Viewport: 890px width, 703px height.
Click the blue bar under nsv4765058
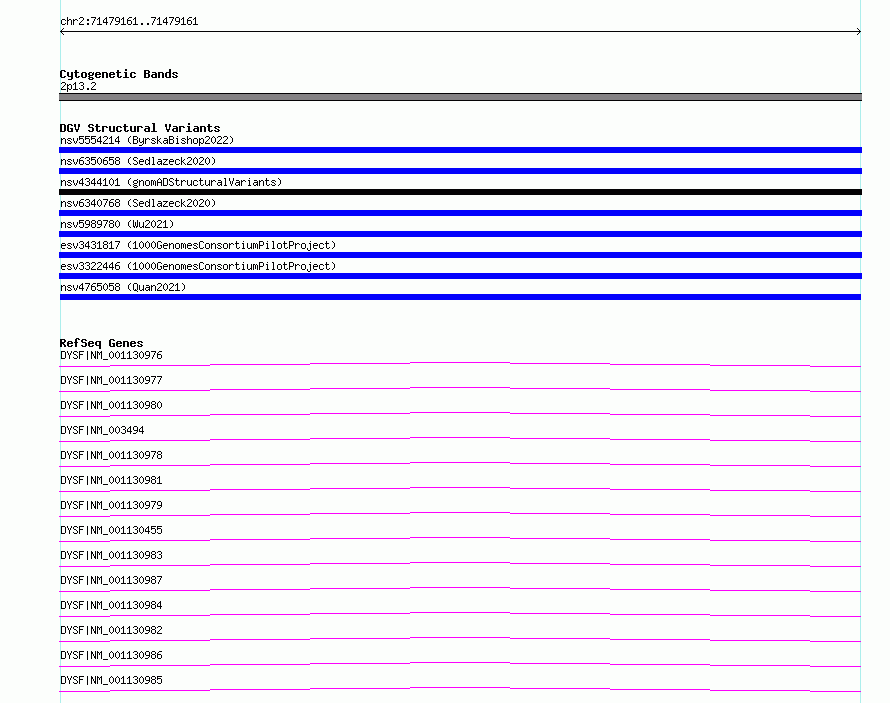click(x=460, y=297)
